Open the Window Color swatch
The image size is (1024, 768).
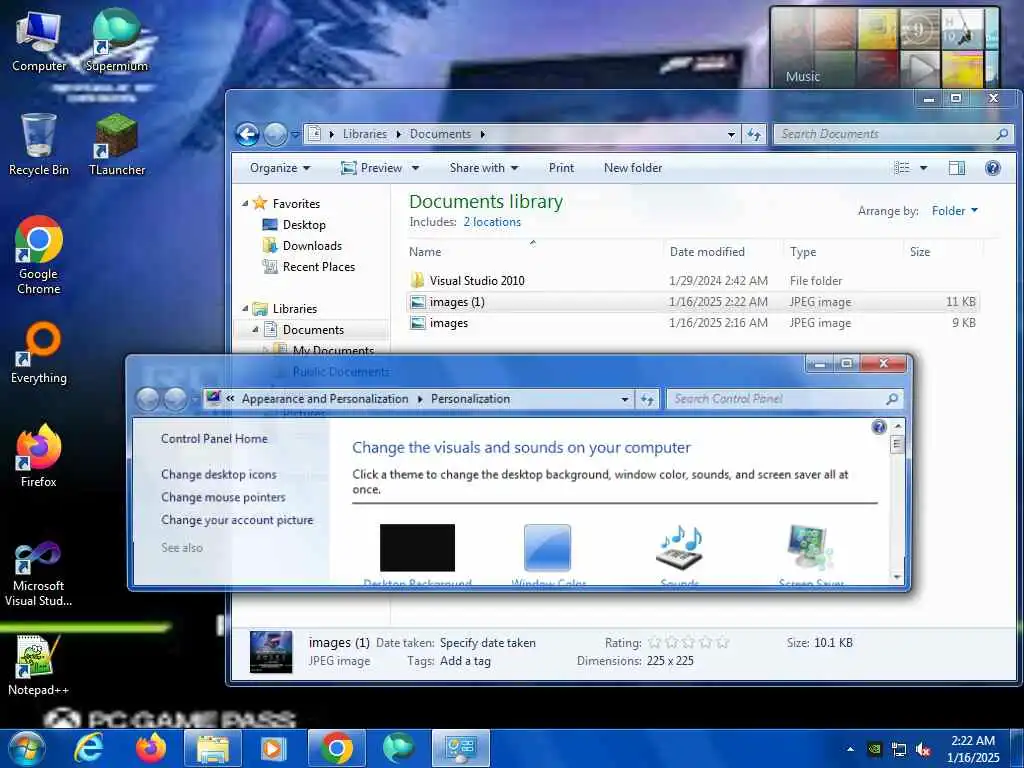[x=547, y=548]
